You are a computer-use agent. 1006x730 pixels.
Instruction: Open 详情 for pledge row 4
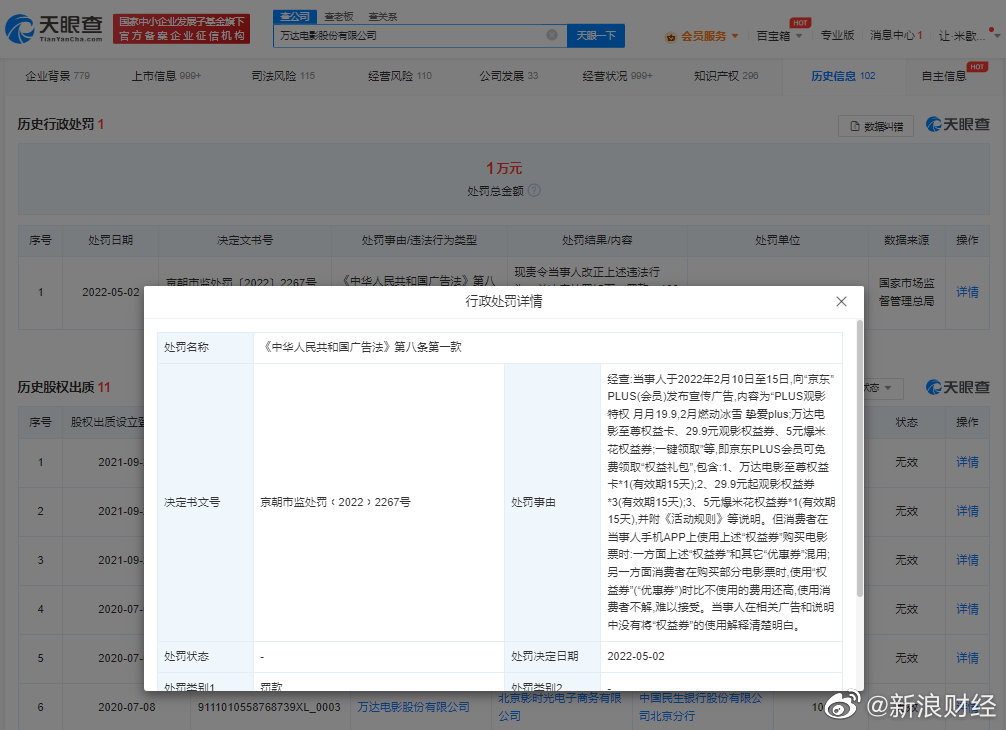(x=967, y=609)
